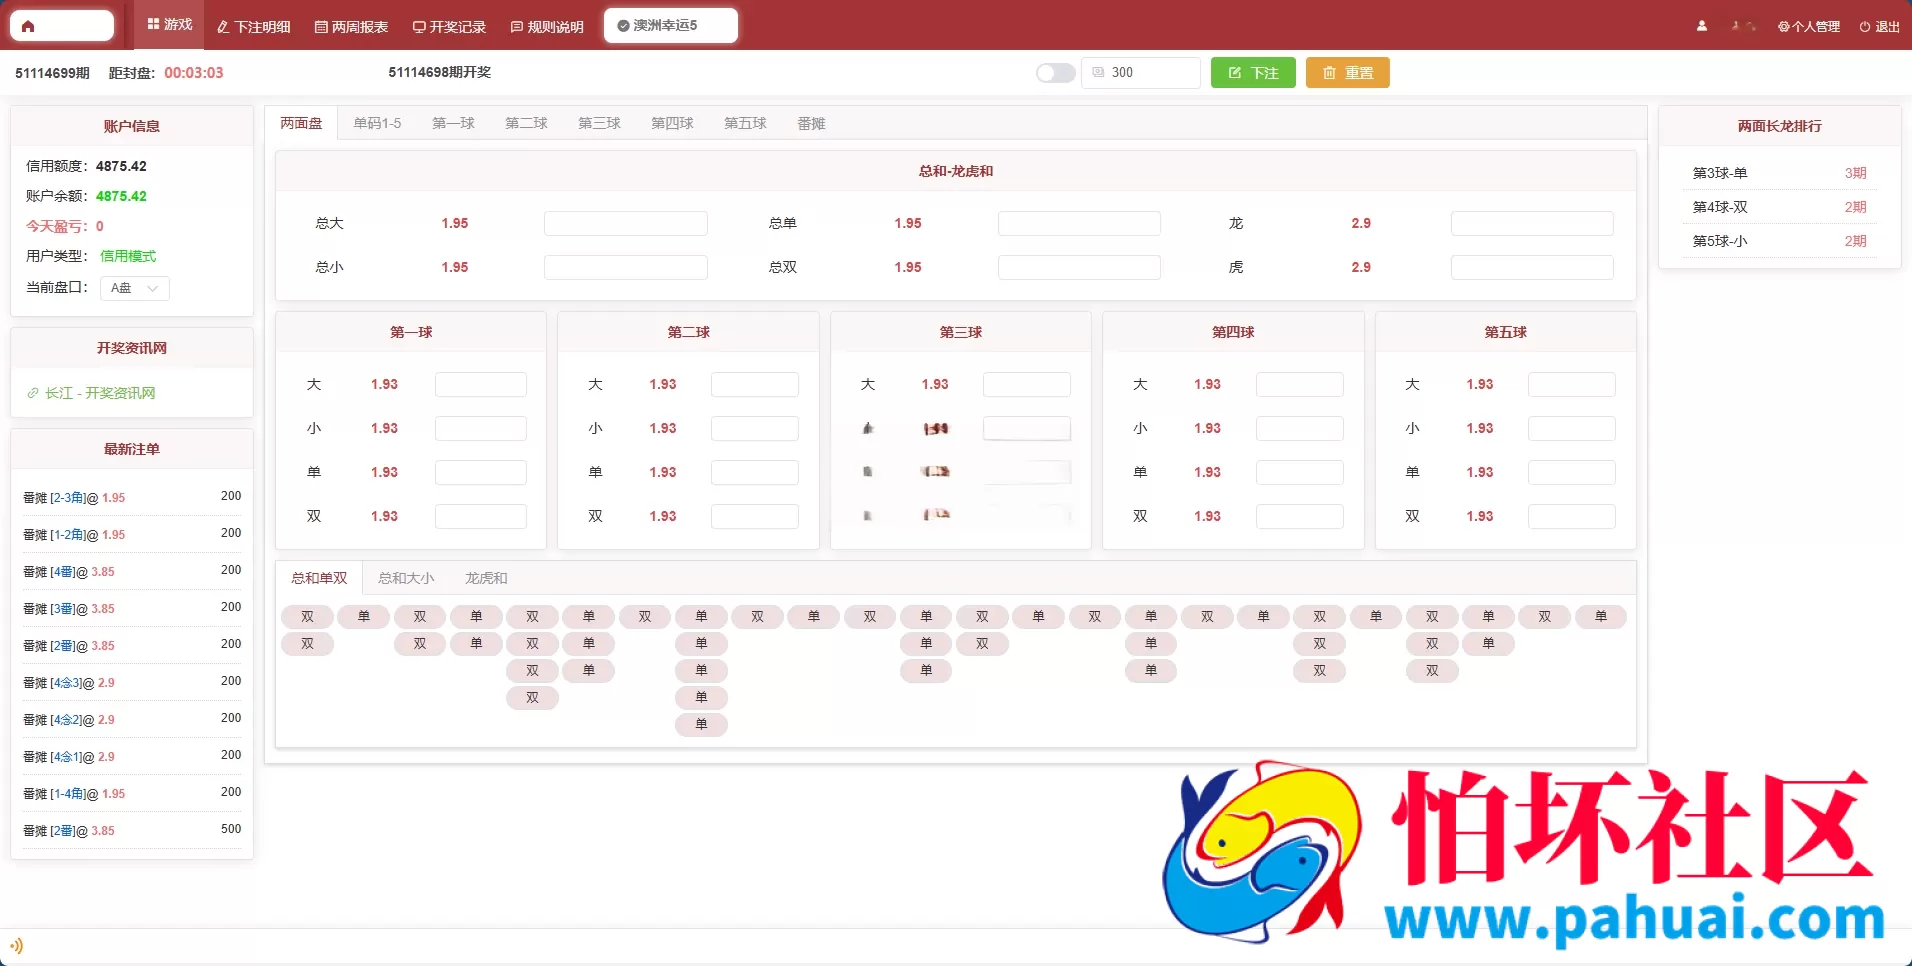Viewport: 1912px width, 966px height.
Task: Switch to the 第二球 tab
Action: tap(526, 123)
